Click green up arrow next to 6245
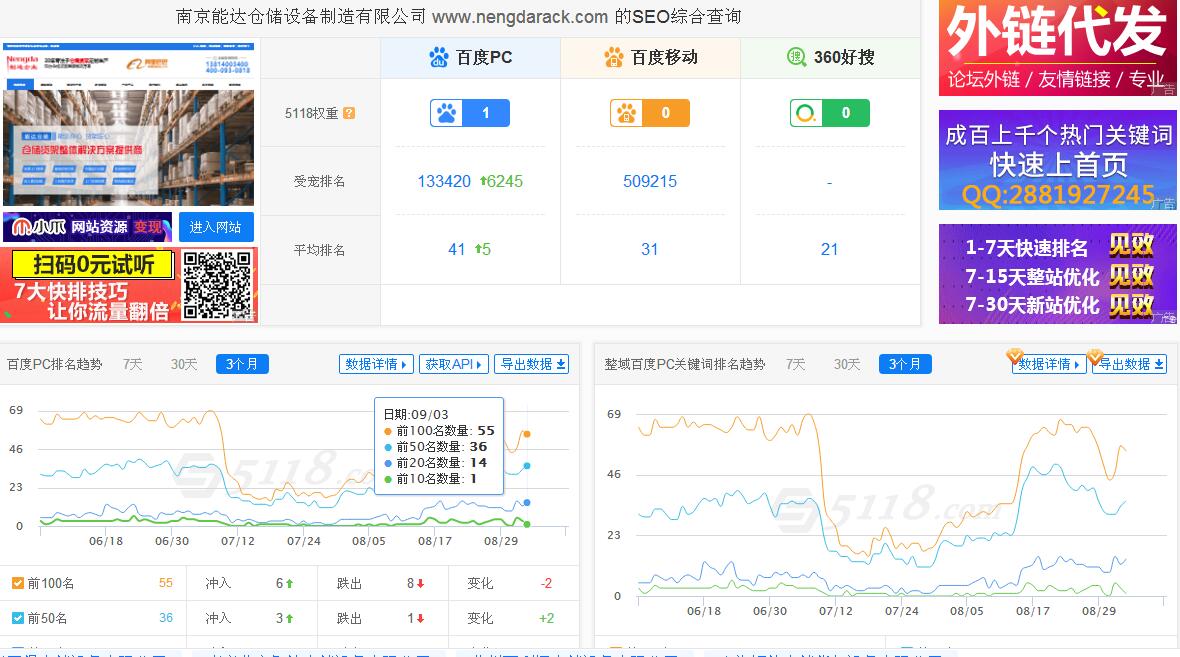The image size is (1180, 657). (483, 181)
